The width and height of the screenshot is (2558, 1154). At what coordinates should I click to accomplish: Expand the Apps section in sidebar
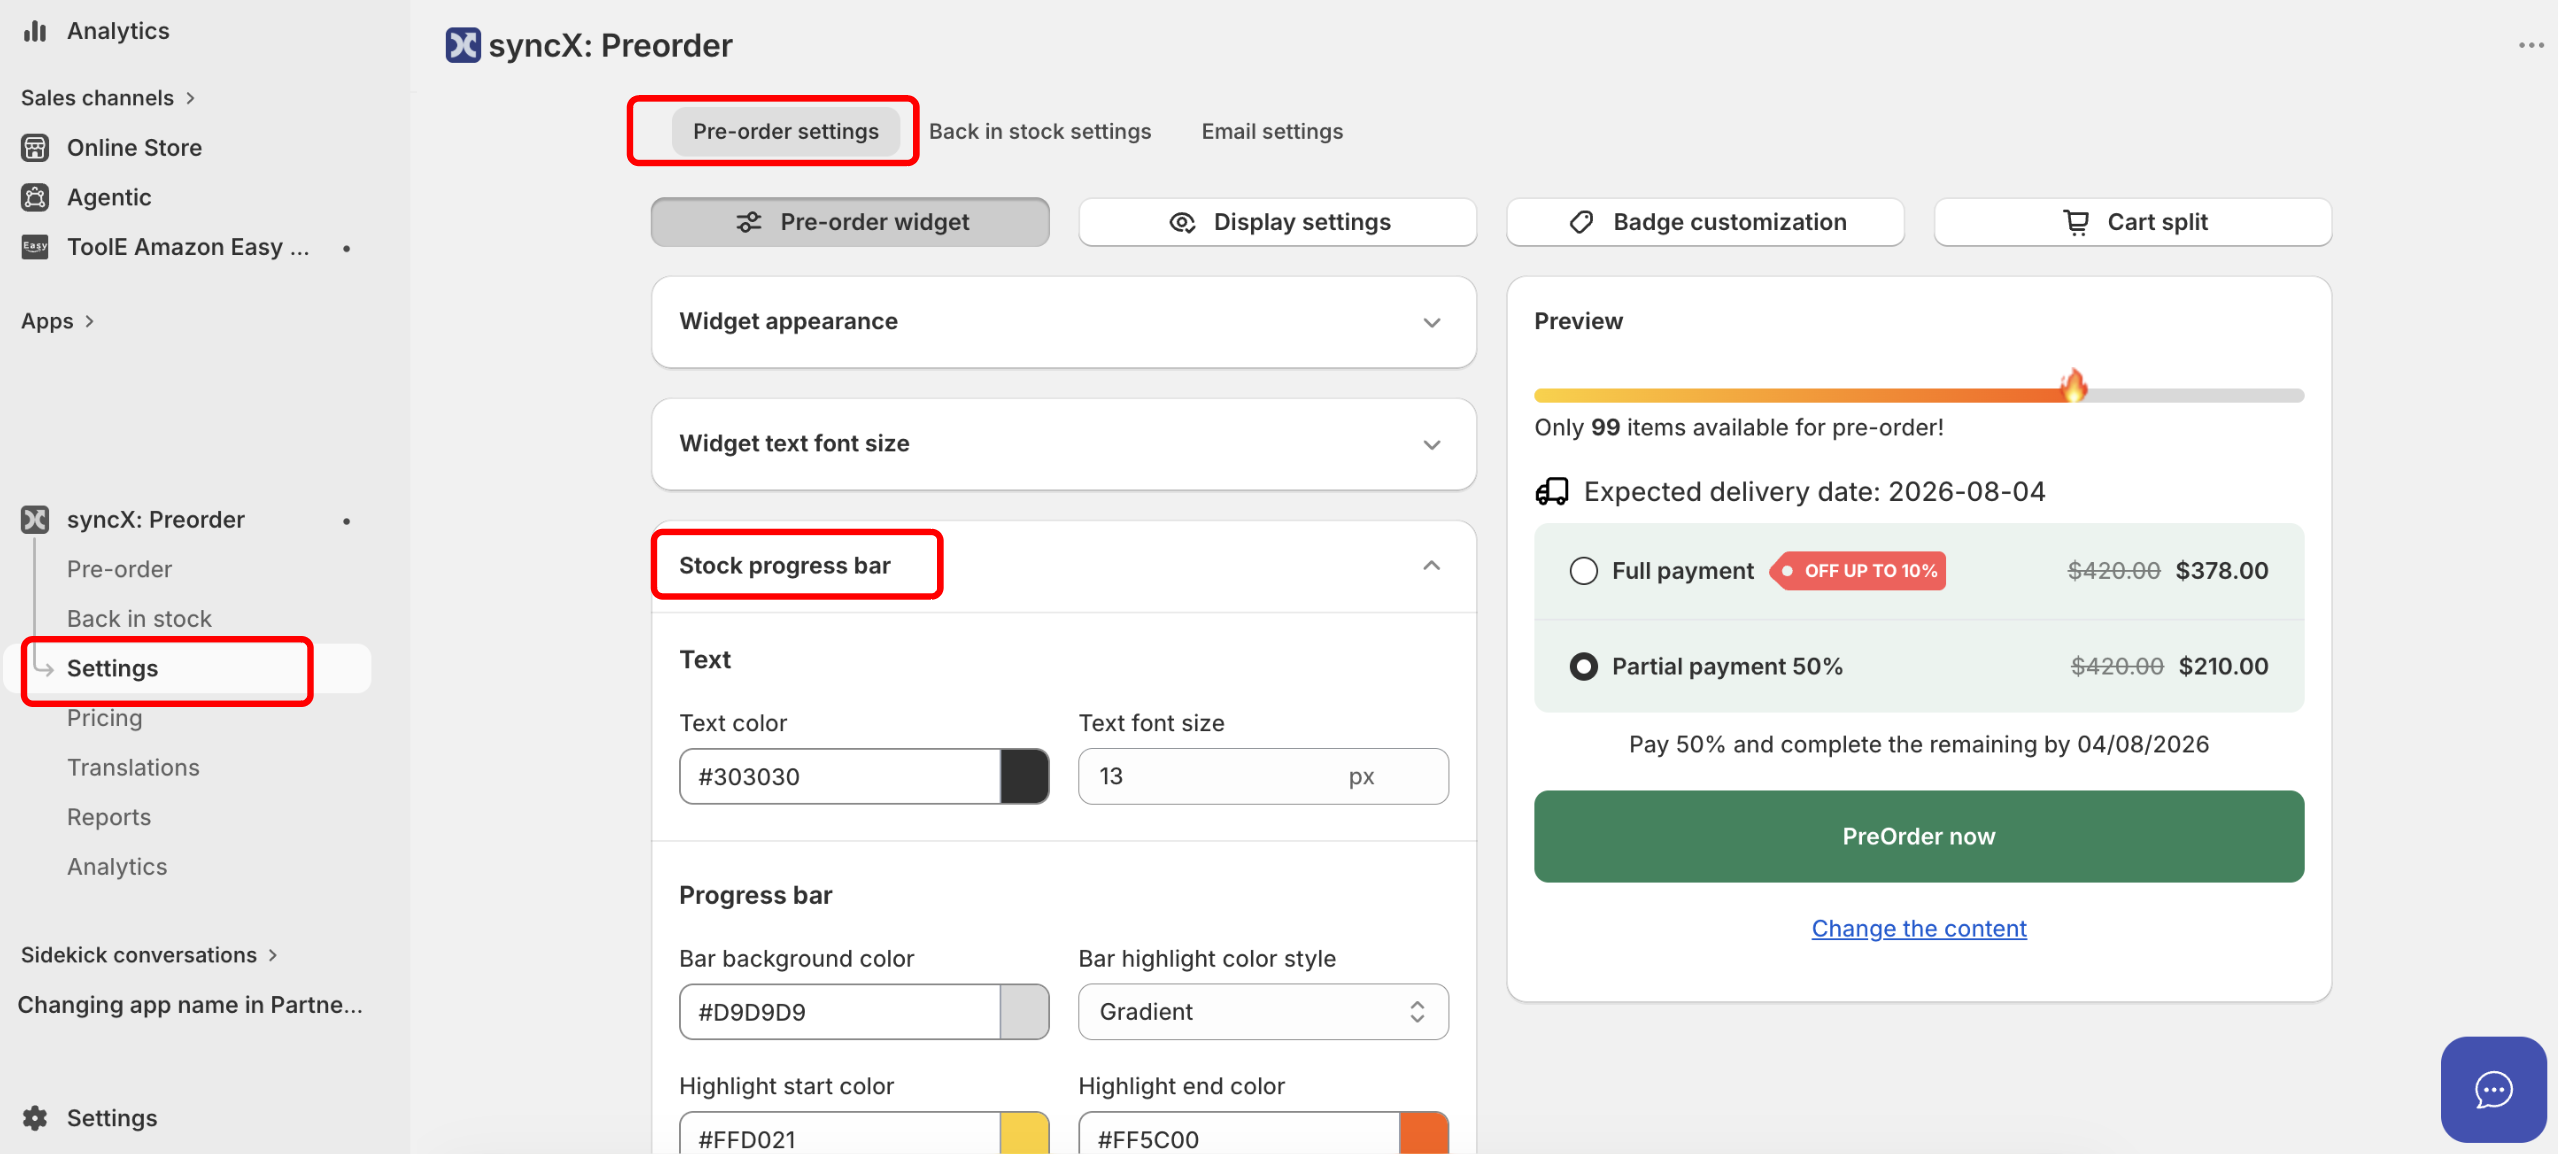pyautogui.click(x=58, y=321)
